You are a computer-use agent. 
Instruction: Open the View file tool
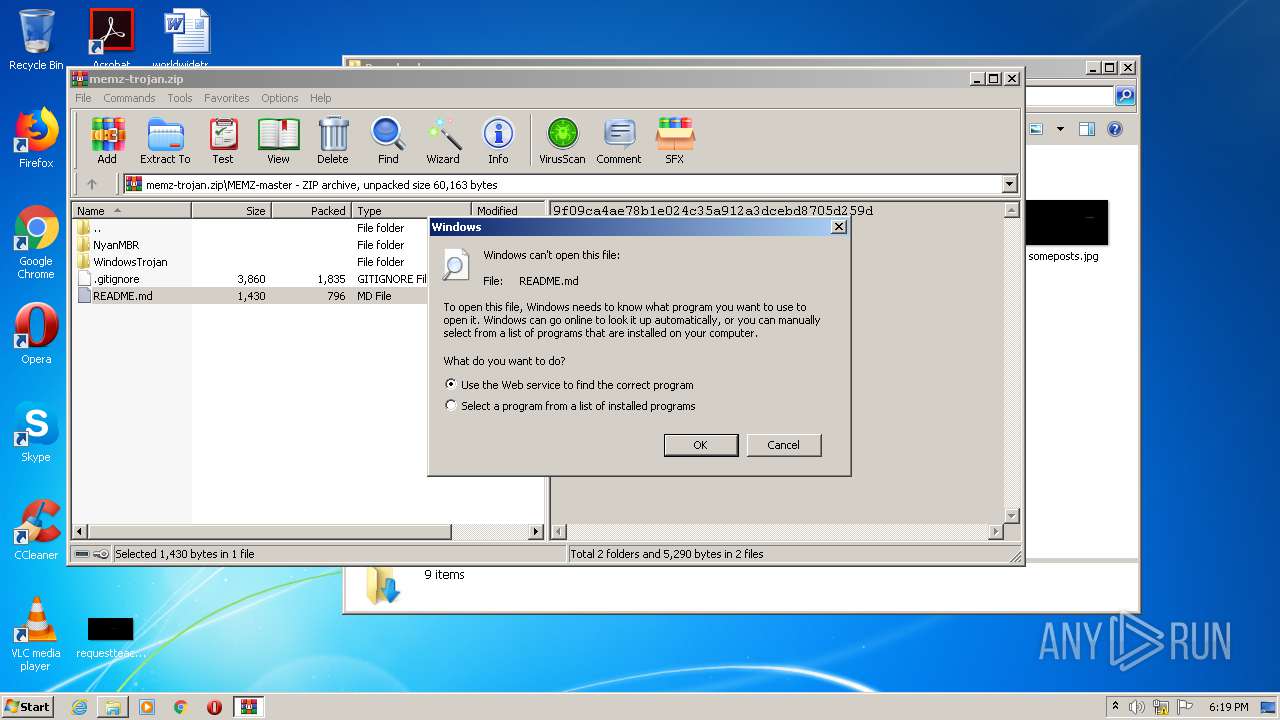coord(278,141)
